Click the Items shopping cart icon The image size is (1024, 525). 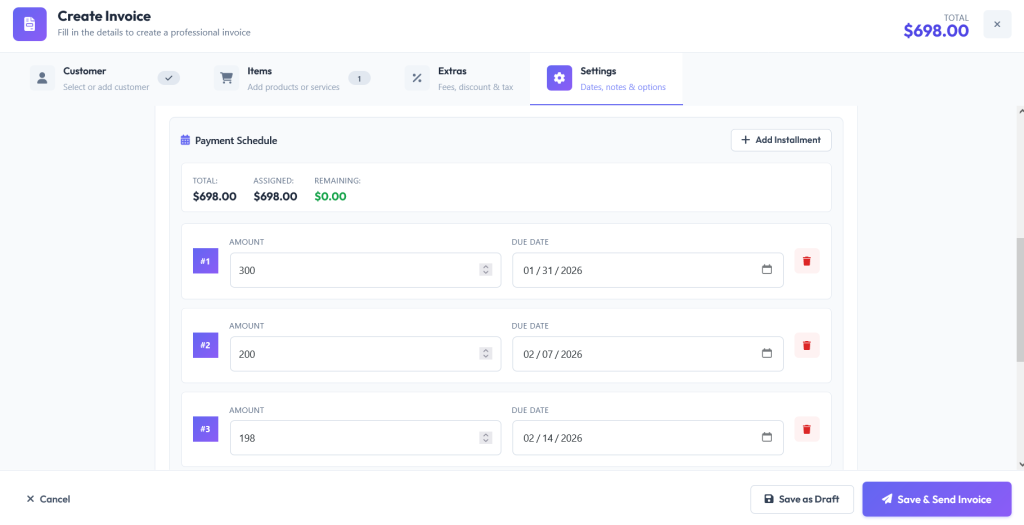pos(226,78)
